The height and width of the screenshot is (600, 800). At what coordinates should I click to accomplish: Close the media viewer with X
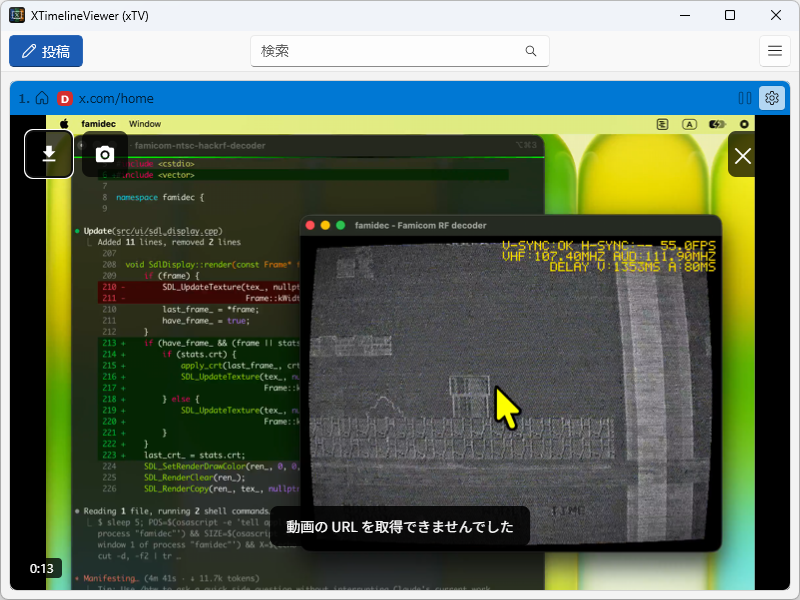click(742, 156)
